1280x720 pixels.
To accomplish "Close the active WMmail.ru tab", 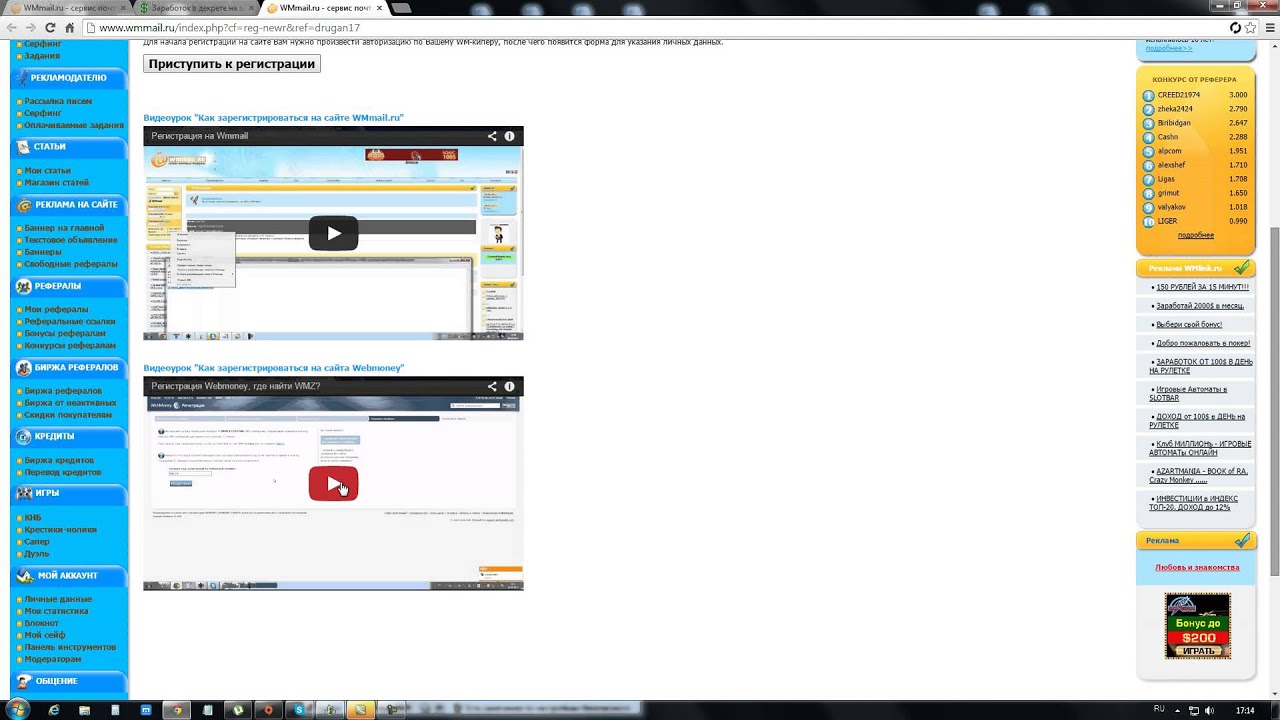I will coord(379,8).
